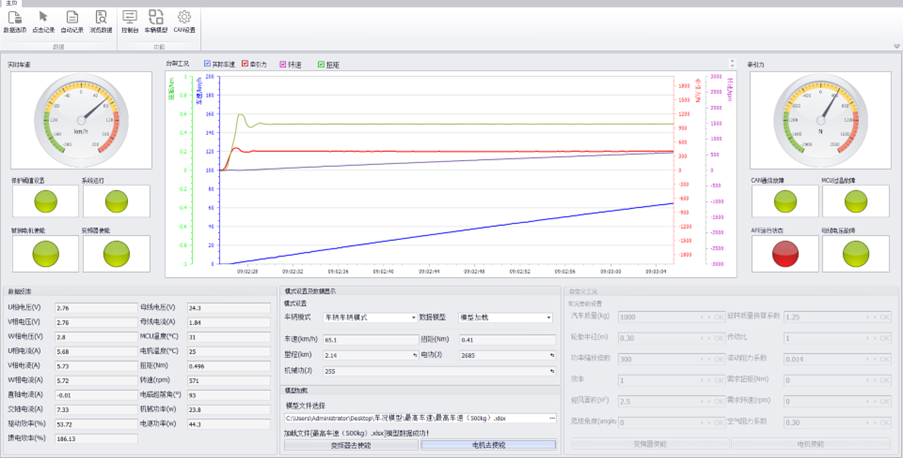This screenshot has height=458, width=903.
Task: Toggle the 扭矩 curve checkbox
Action: click(x=321, y=64)
